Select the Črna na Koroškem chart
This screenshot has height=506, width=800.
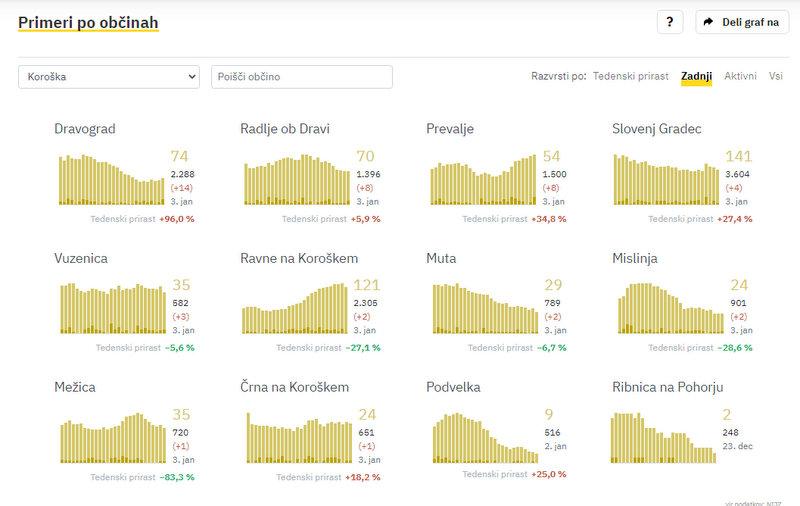(x=296, y=438)
